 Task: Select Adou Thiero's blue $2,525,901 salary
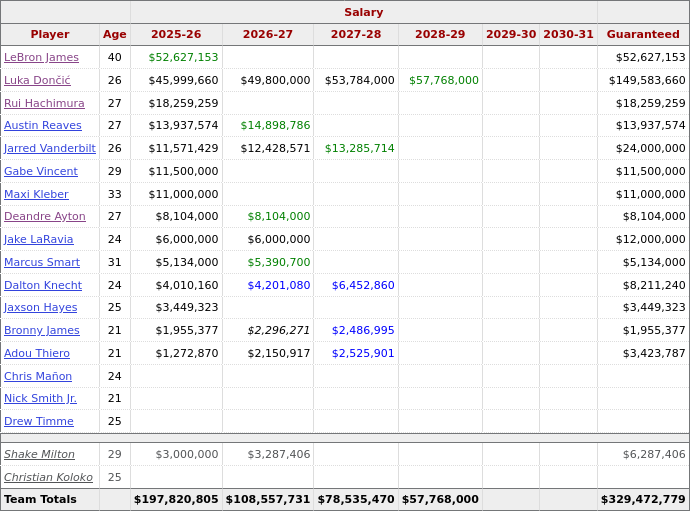(x=363, y=353)
